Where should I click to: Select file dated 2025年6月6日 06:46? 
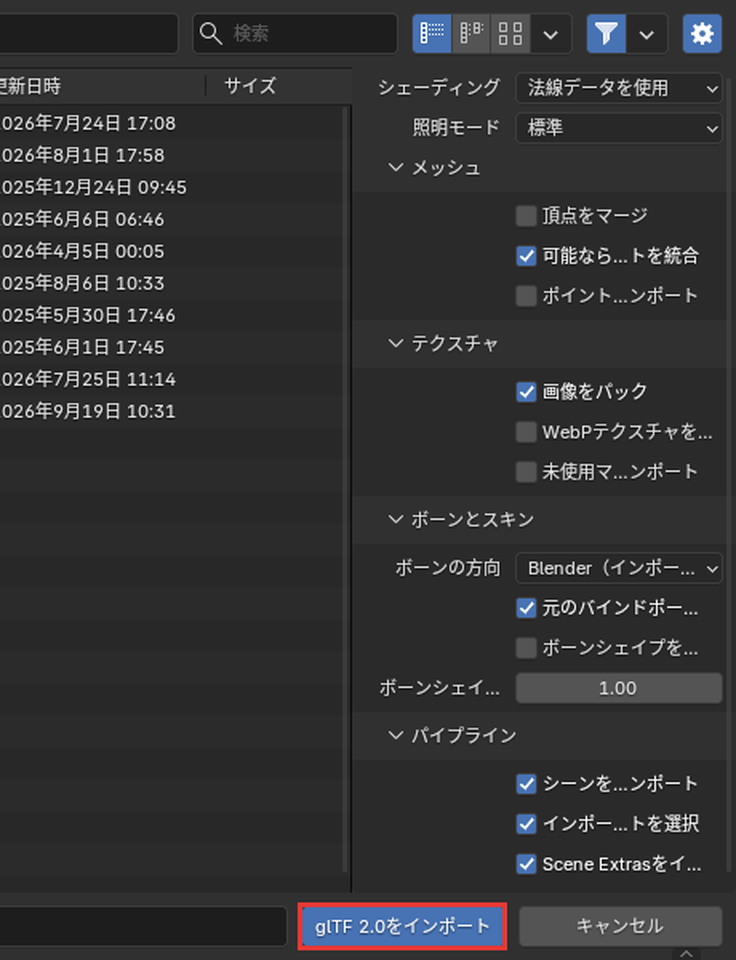tap(171, 219)
